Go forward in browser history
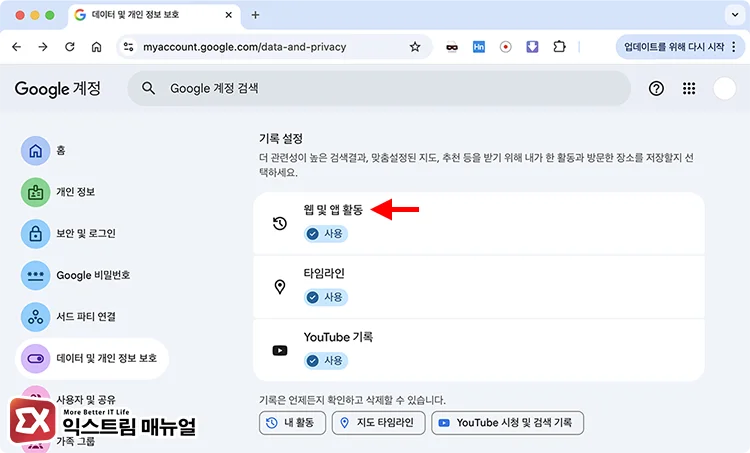Viewport: 750px width, 453px height. click(43, 47)
